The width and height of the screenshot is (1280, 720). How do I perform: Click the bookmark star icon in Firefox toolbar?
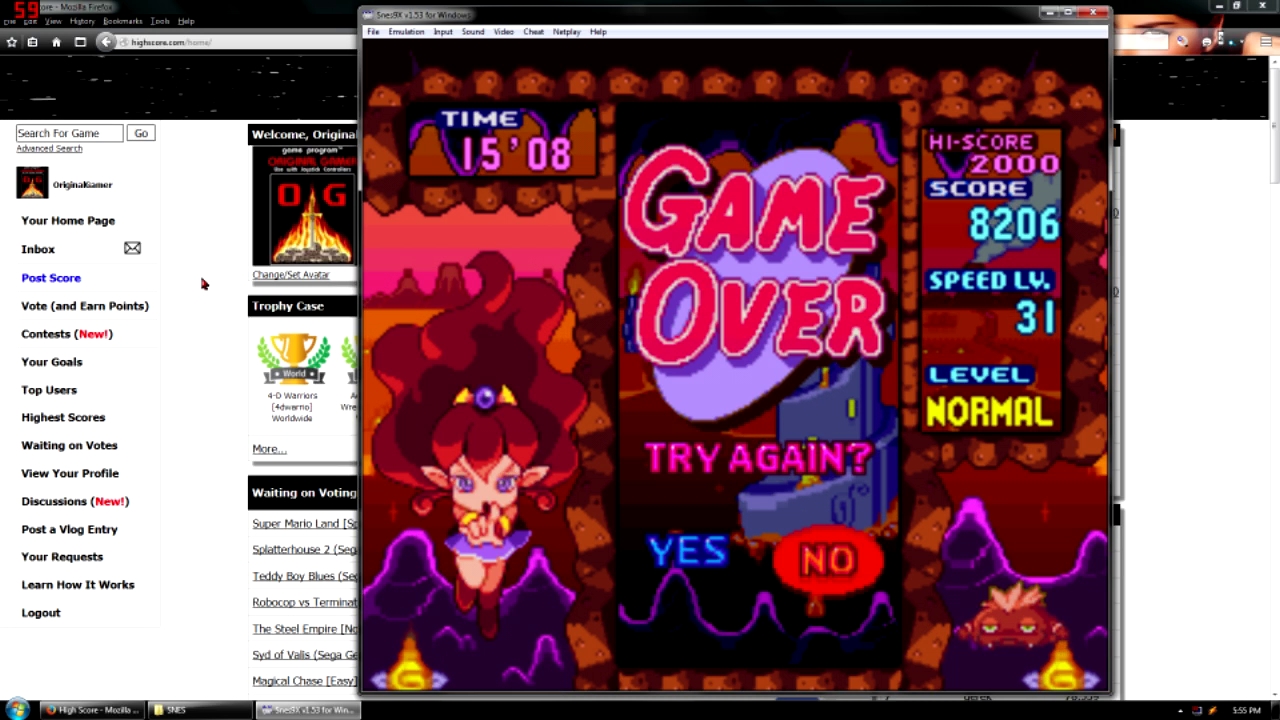coord(12,42)
